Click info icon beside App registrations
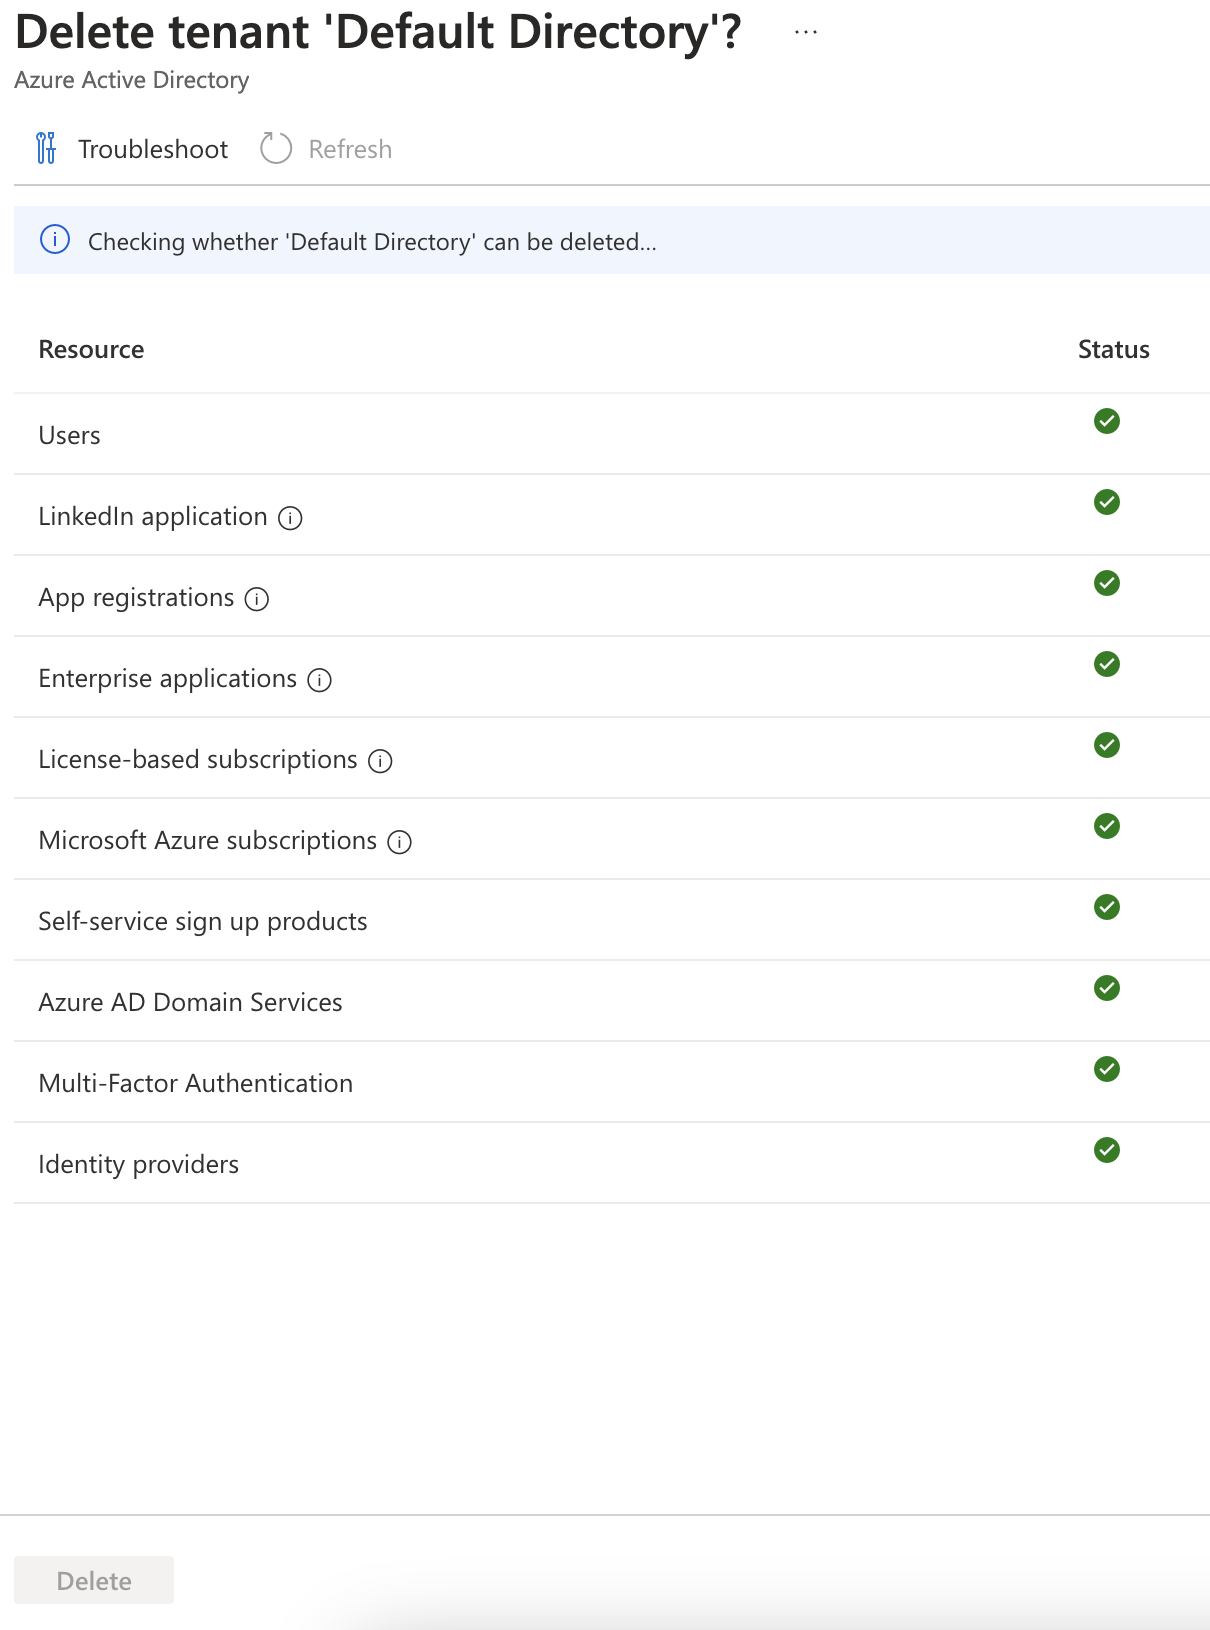The height and width of the screenshot is (1630, 1210). tap(257, 599)
